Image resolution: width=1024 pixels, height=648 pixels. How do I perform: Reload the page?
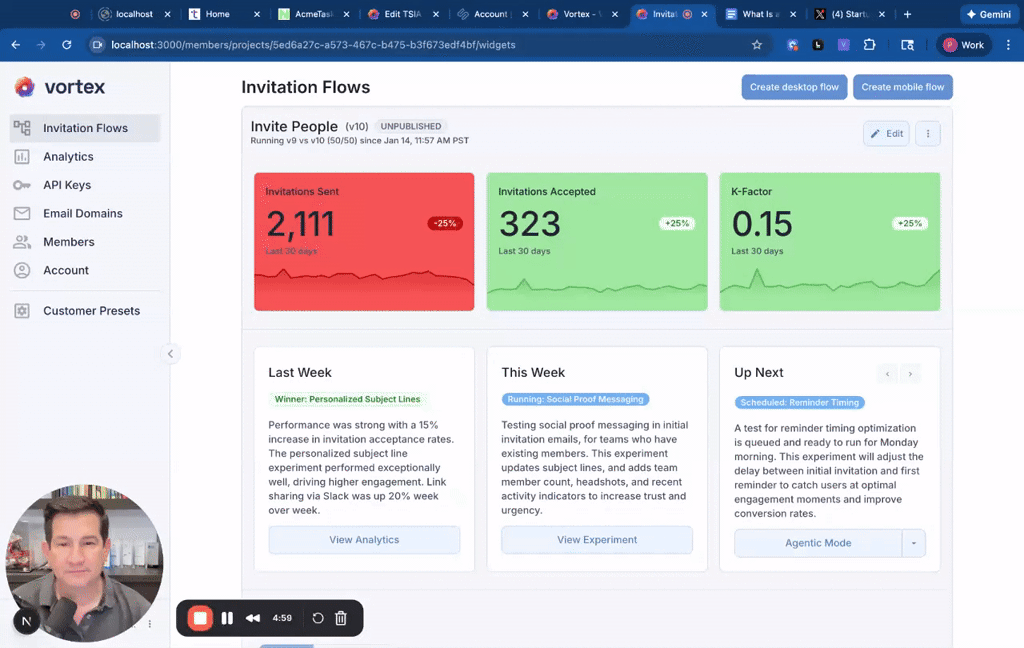67,45
